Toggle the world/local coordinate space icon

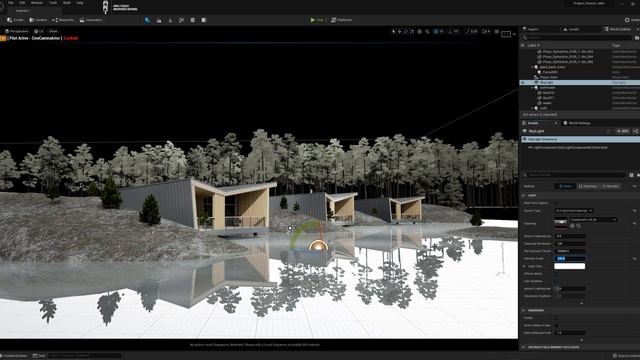tap(420, 31)
